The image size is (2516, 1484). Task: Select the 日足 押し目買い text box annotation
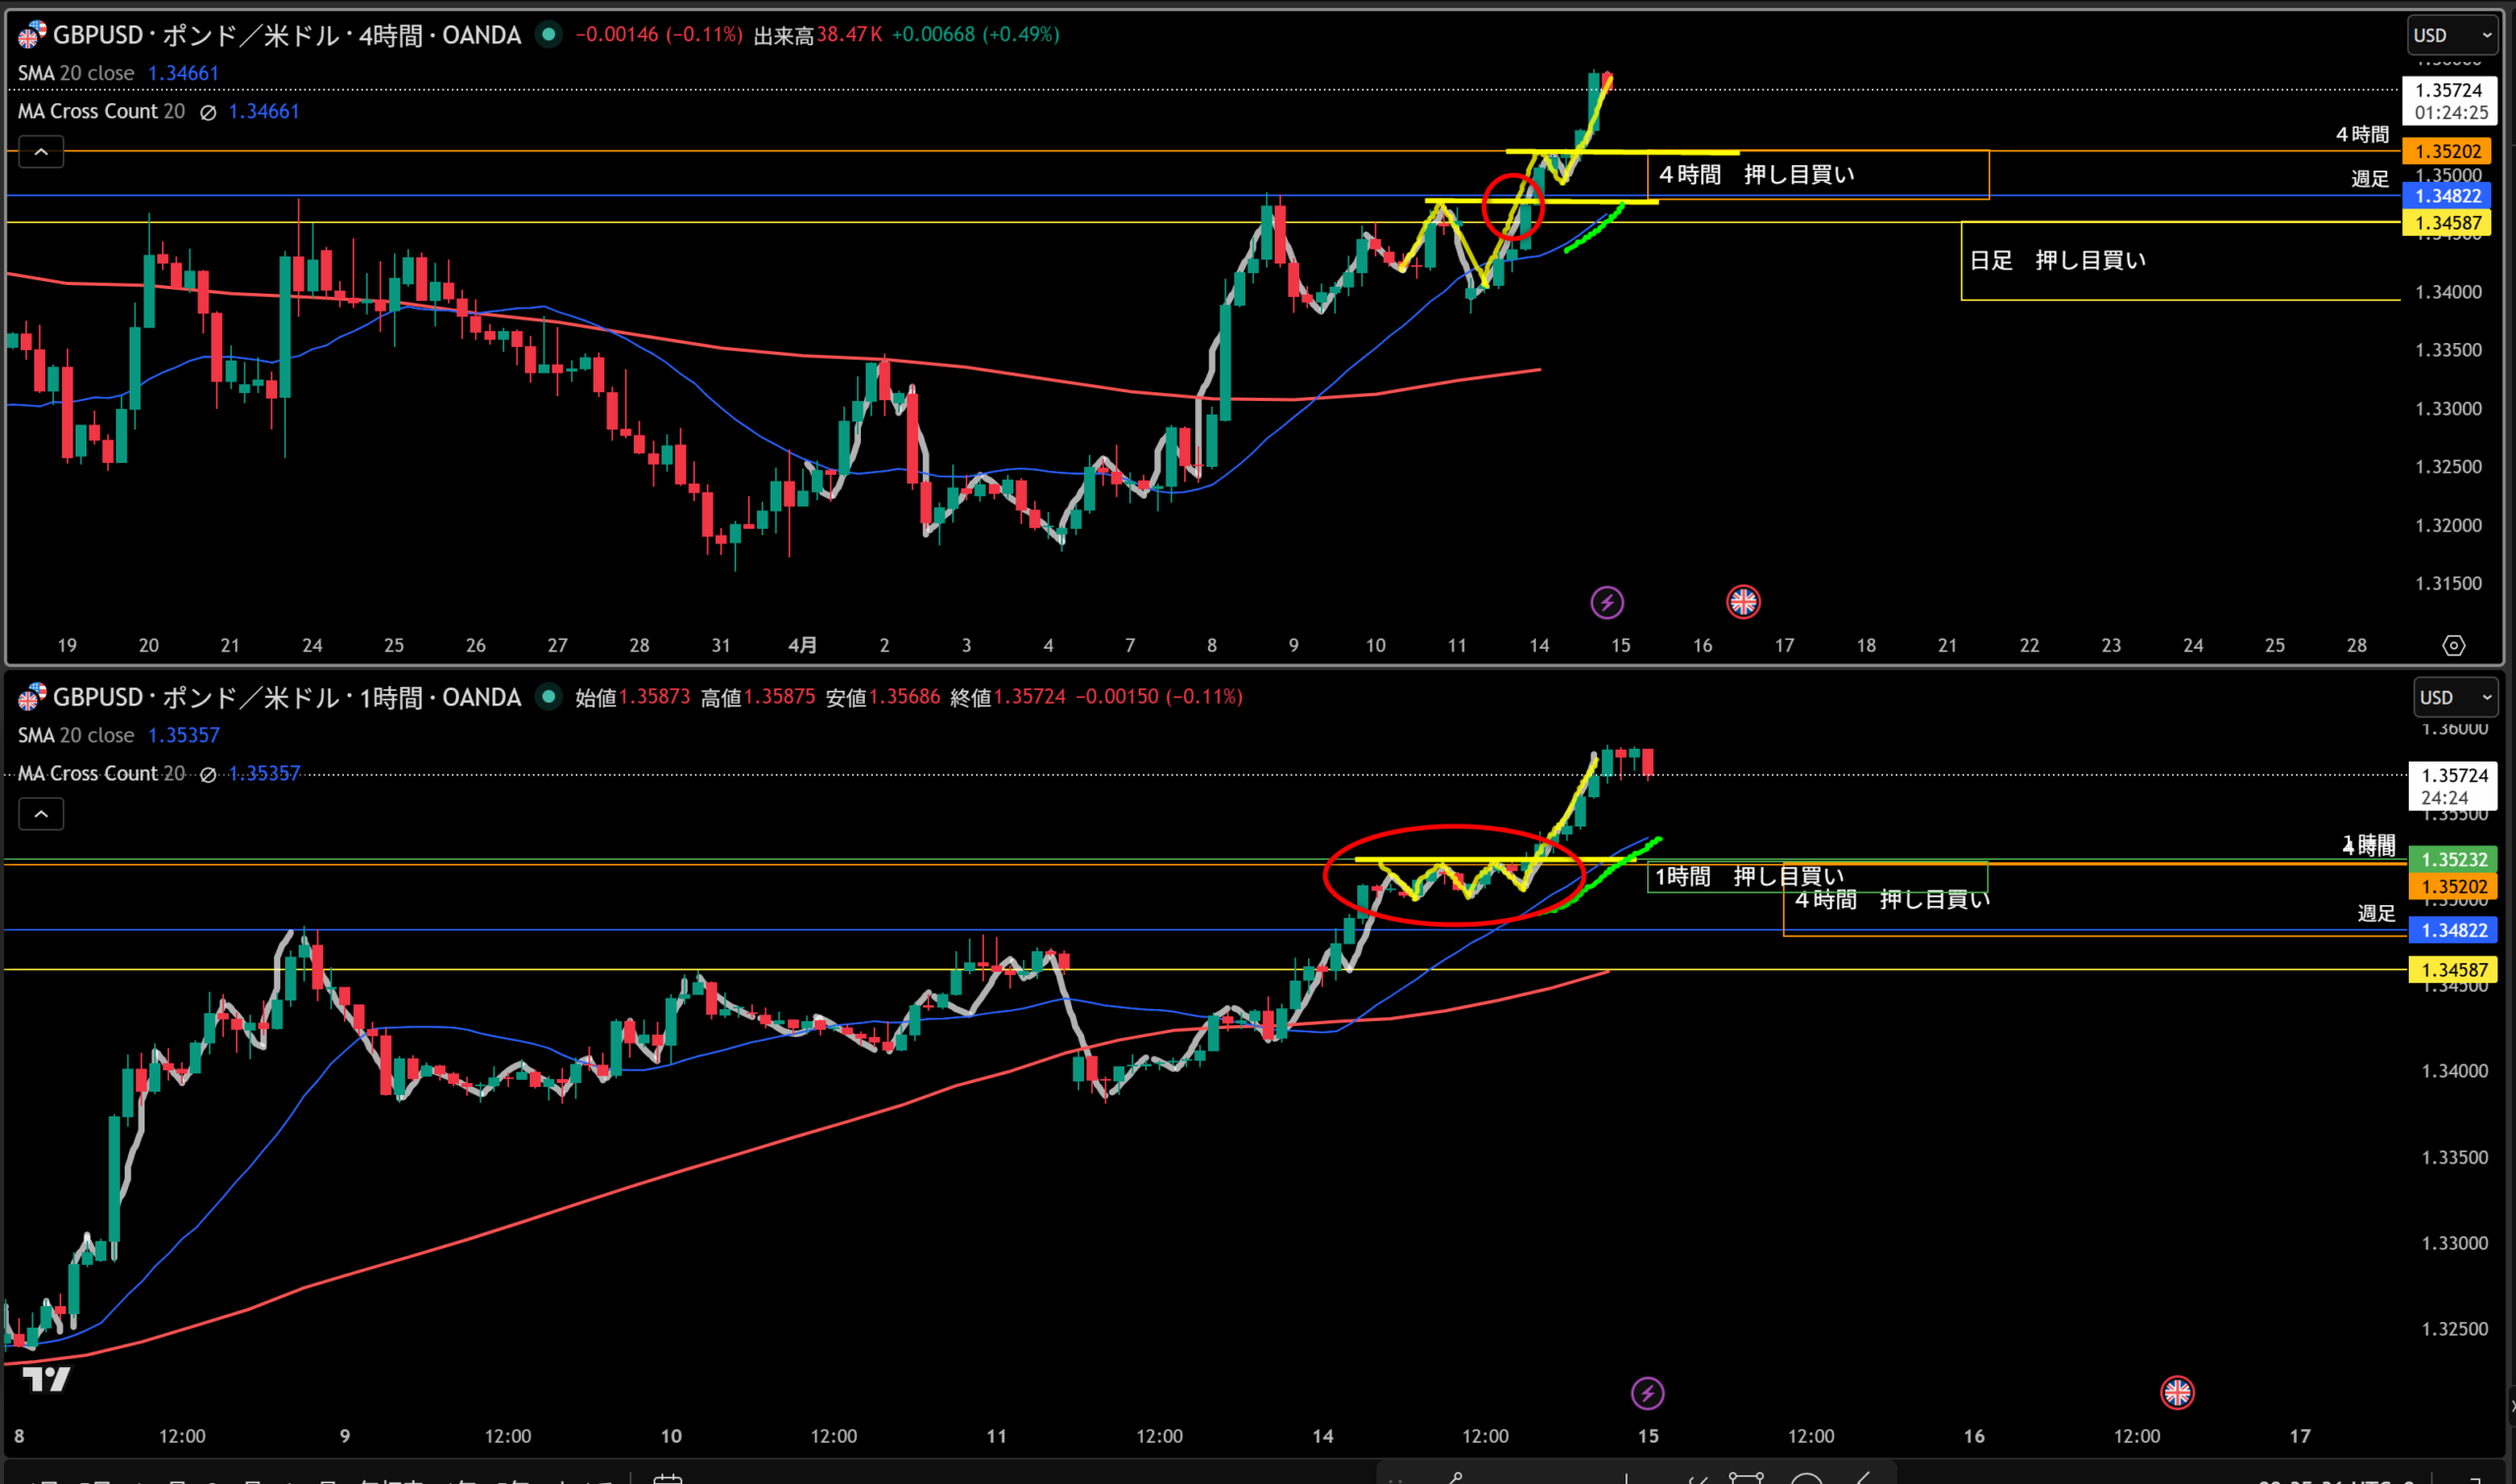coord(2056,261)
